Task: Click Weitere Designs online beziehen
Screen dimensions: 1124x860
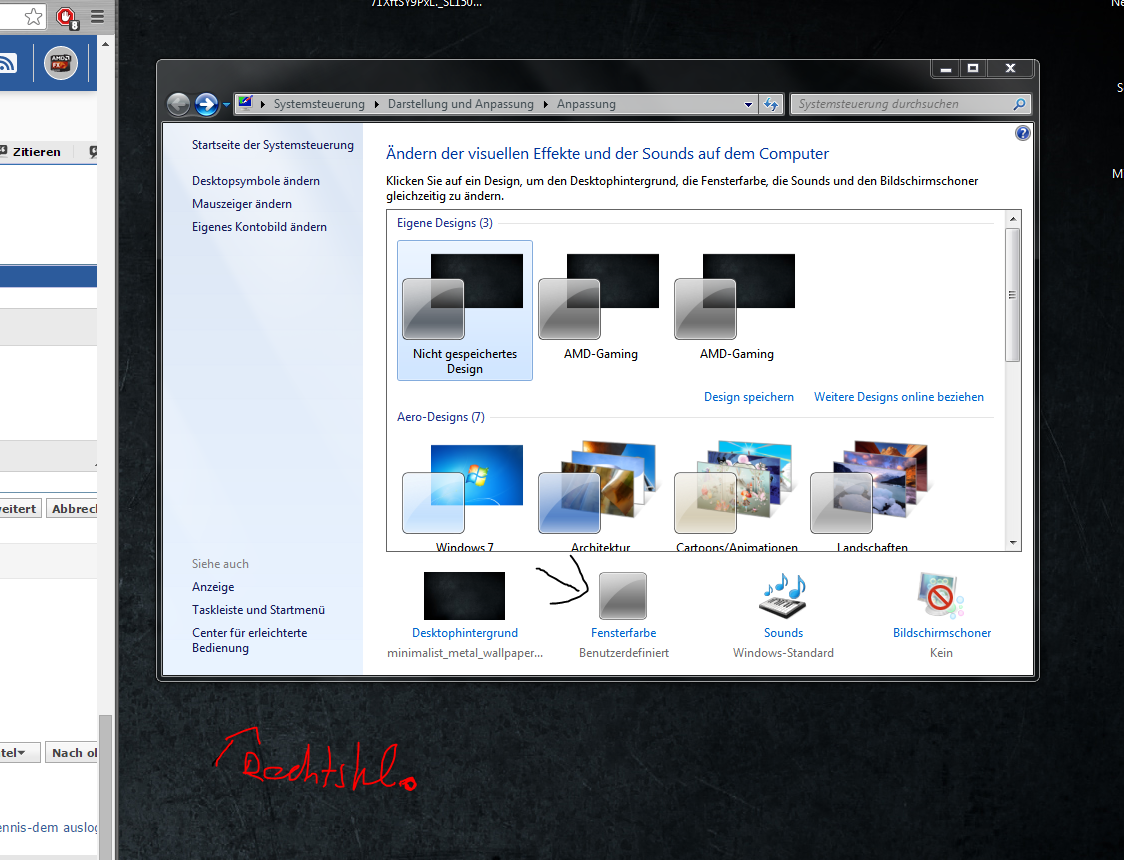Action: pyautogui.click(x=899, y=396)
